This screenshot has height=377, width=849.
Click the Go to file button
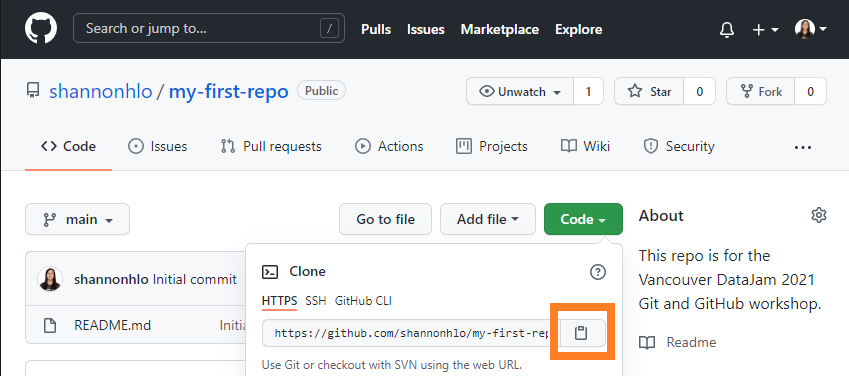[386, 219]
